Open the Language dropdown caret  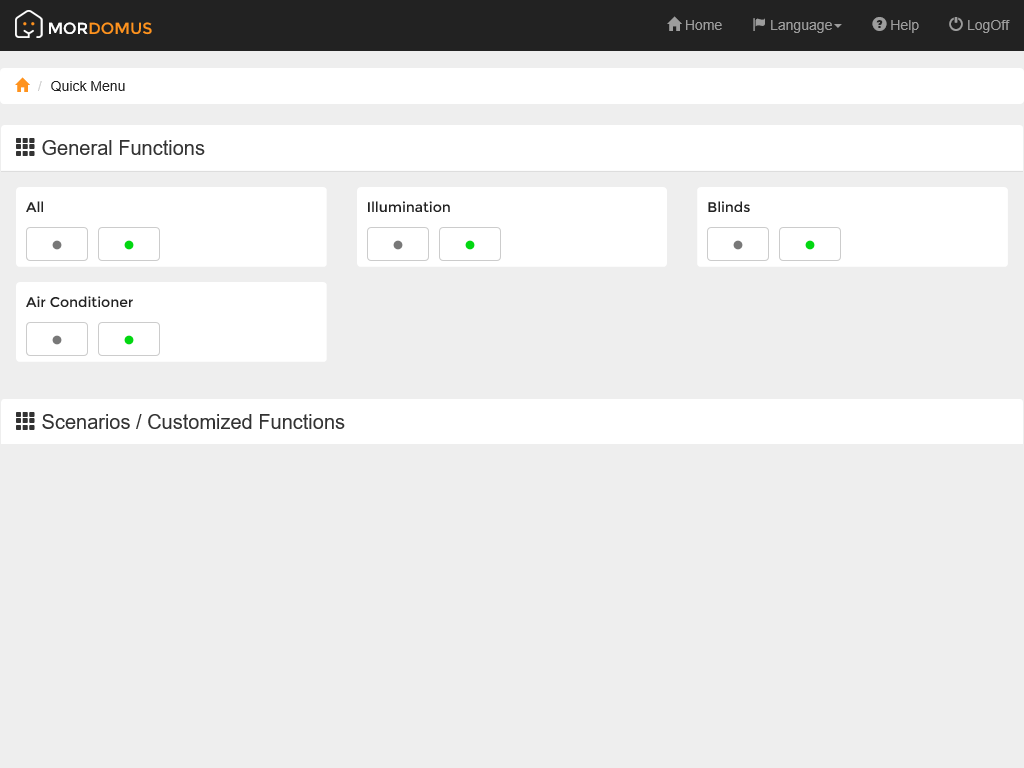[838, 26]
